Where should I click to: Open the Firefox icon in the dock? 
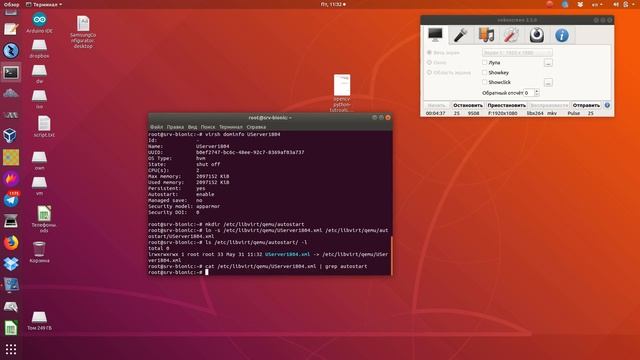click(x=11, y=243)
